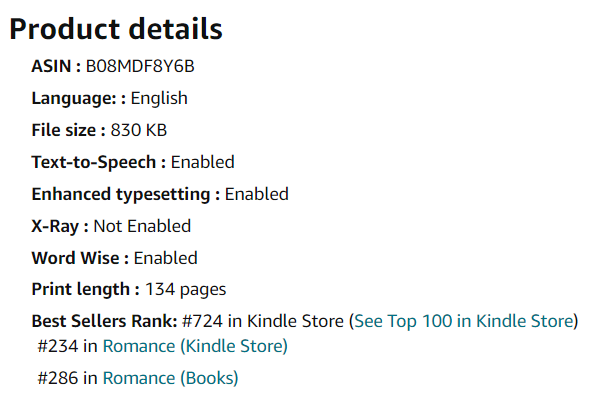The height and width of the screenshot is (408, 596).
Task: Click the File size value 830 KB
Action: pyautogui.click(x=139, y=130)
